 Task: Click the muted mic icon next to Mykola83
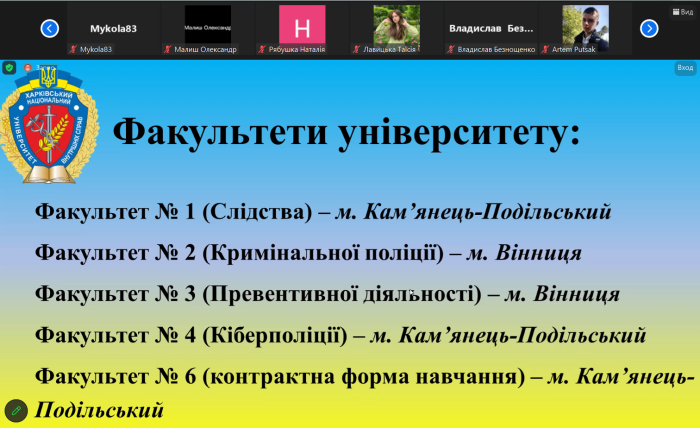(x=73, y=49)
